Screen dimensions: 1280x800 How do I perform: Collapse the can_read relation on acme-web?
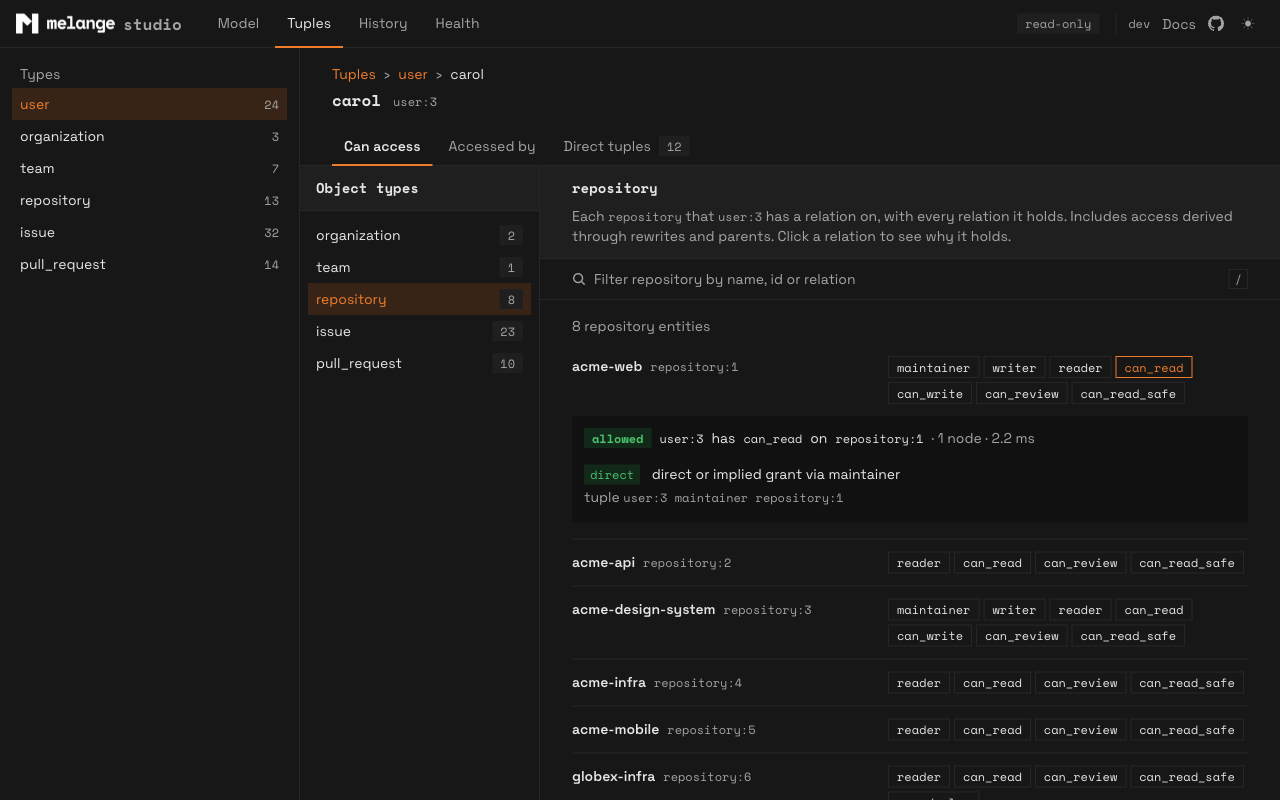pyautogui.click(x=1154, y=368)
